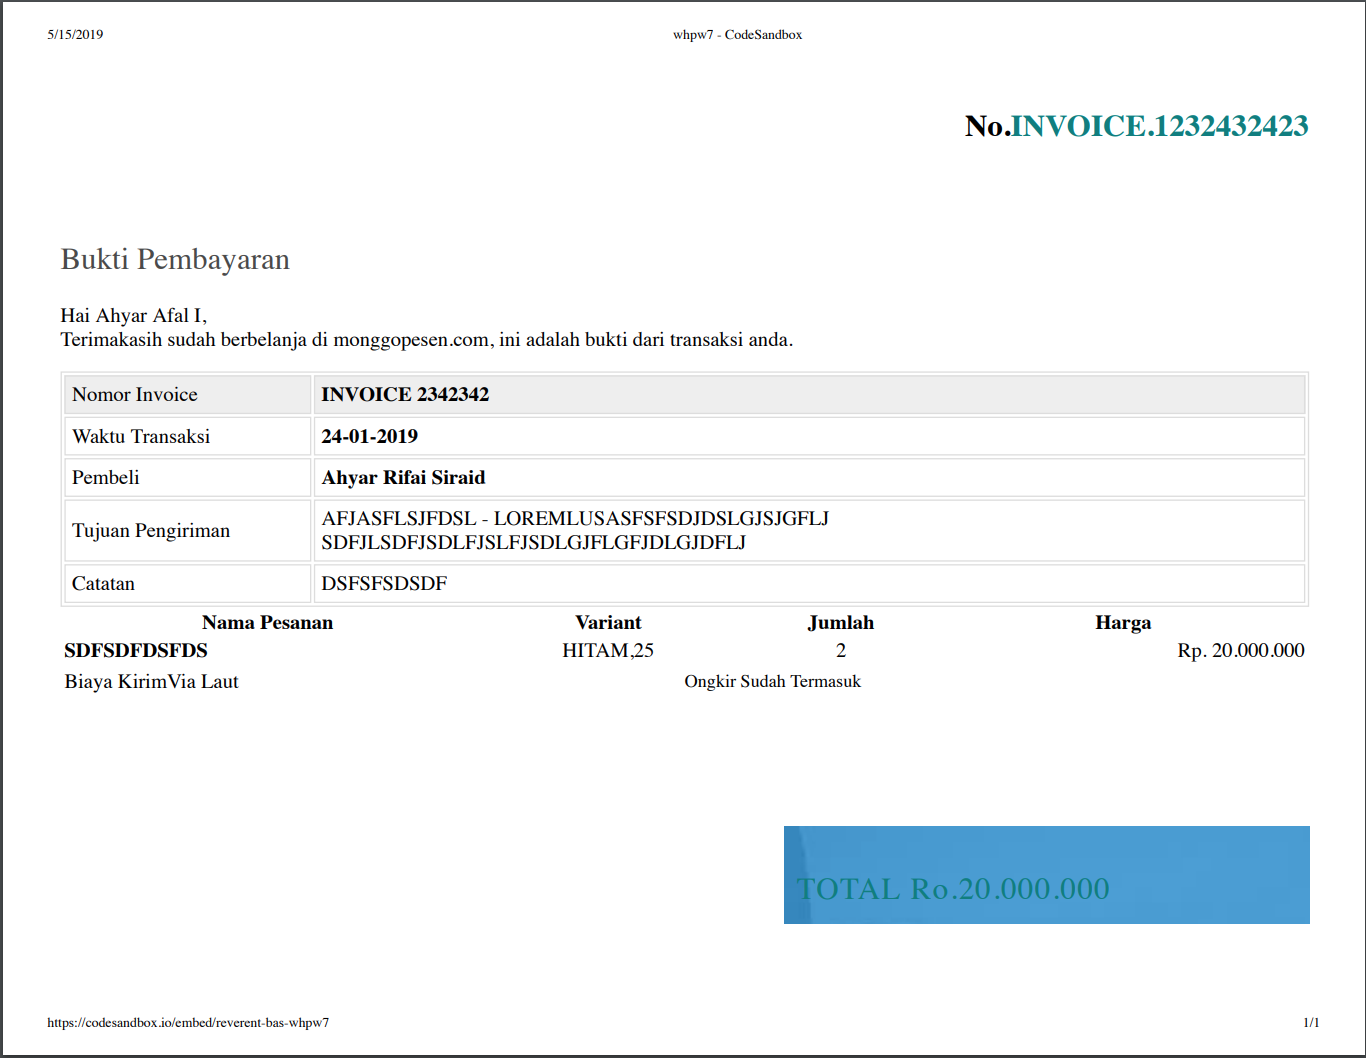Click the page header date 5/15/2019
The height and width of the screenshot is (1058, 1366).
tap(75, 34)
